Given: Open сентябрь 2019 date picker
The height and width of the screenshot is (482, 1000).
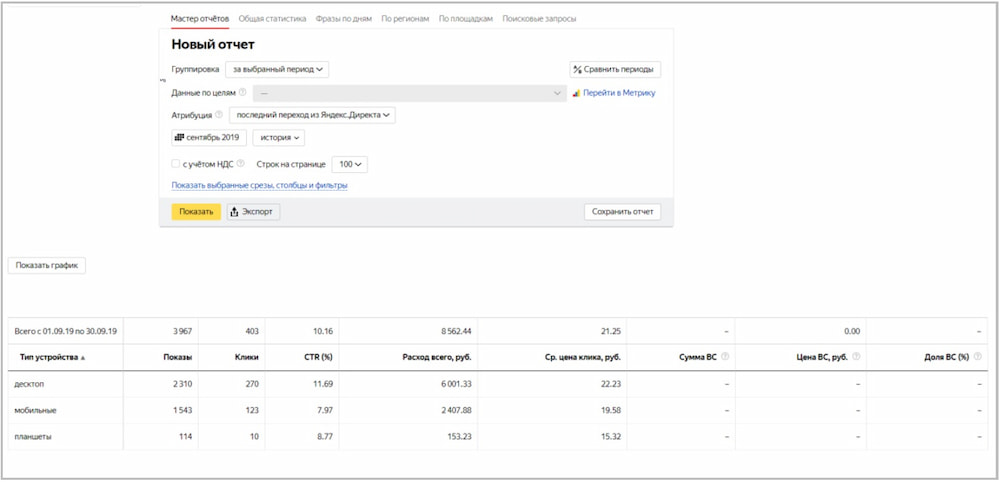Looking at the screenshot, I should click(209, 138).
